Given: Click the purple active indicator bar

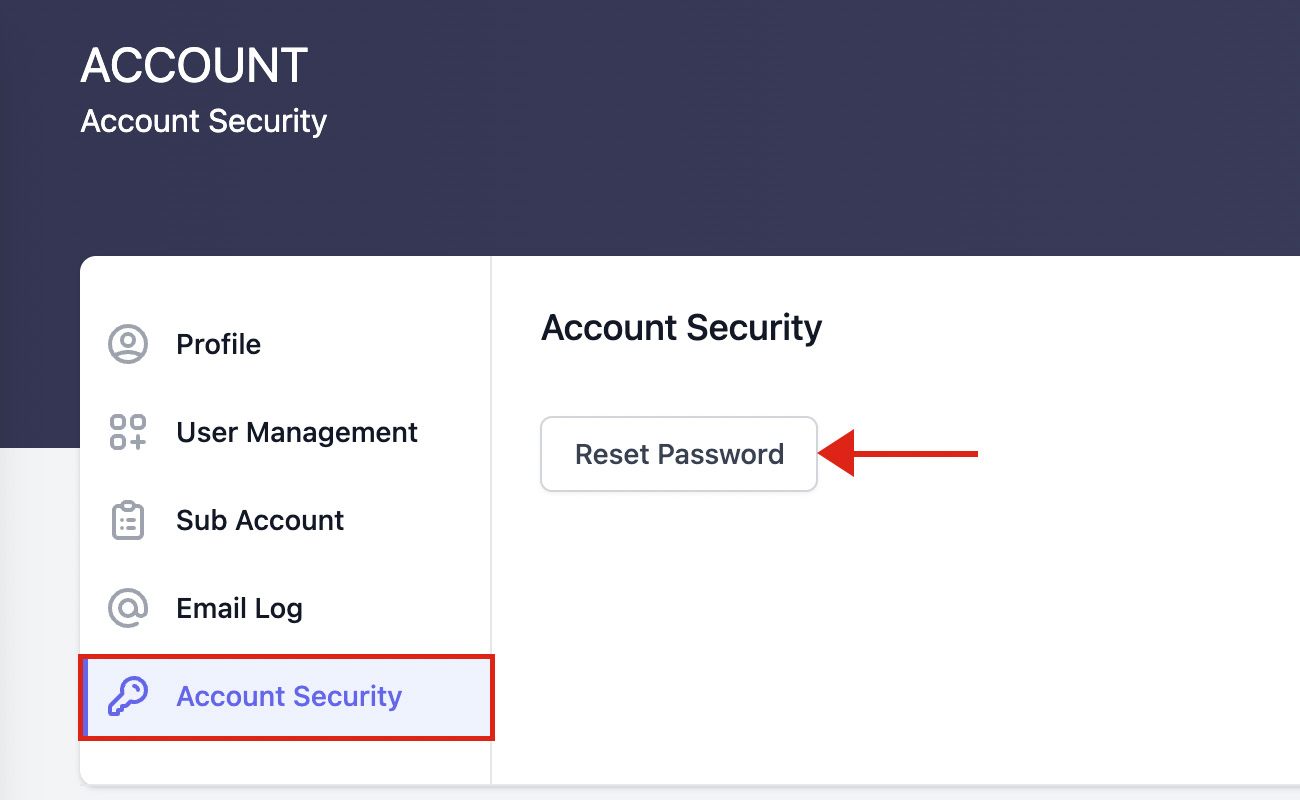Looking at the screenshot, I should pyautogui.click(x=86, y=697).
